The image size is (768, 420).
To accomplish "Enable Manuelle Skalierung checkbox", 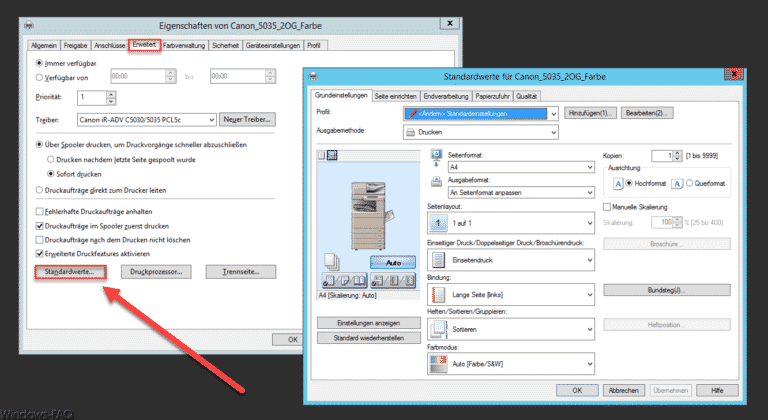I will (x=607, y=207).
